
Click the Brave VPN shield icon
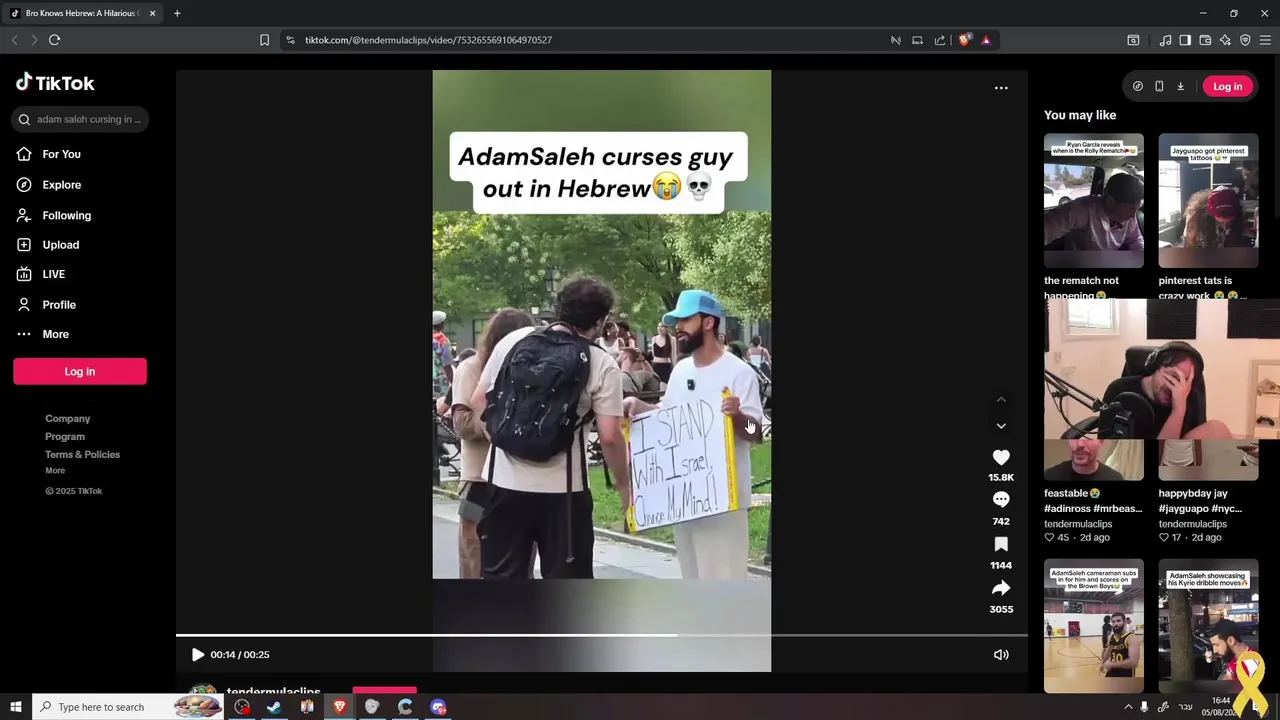(1245, 40)
